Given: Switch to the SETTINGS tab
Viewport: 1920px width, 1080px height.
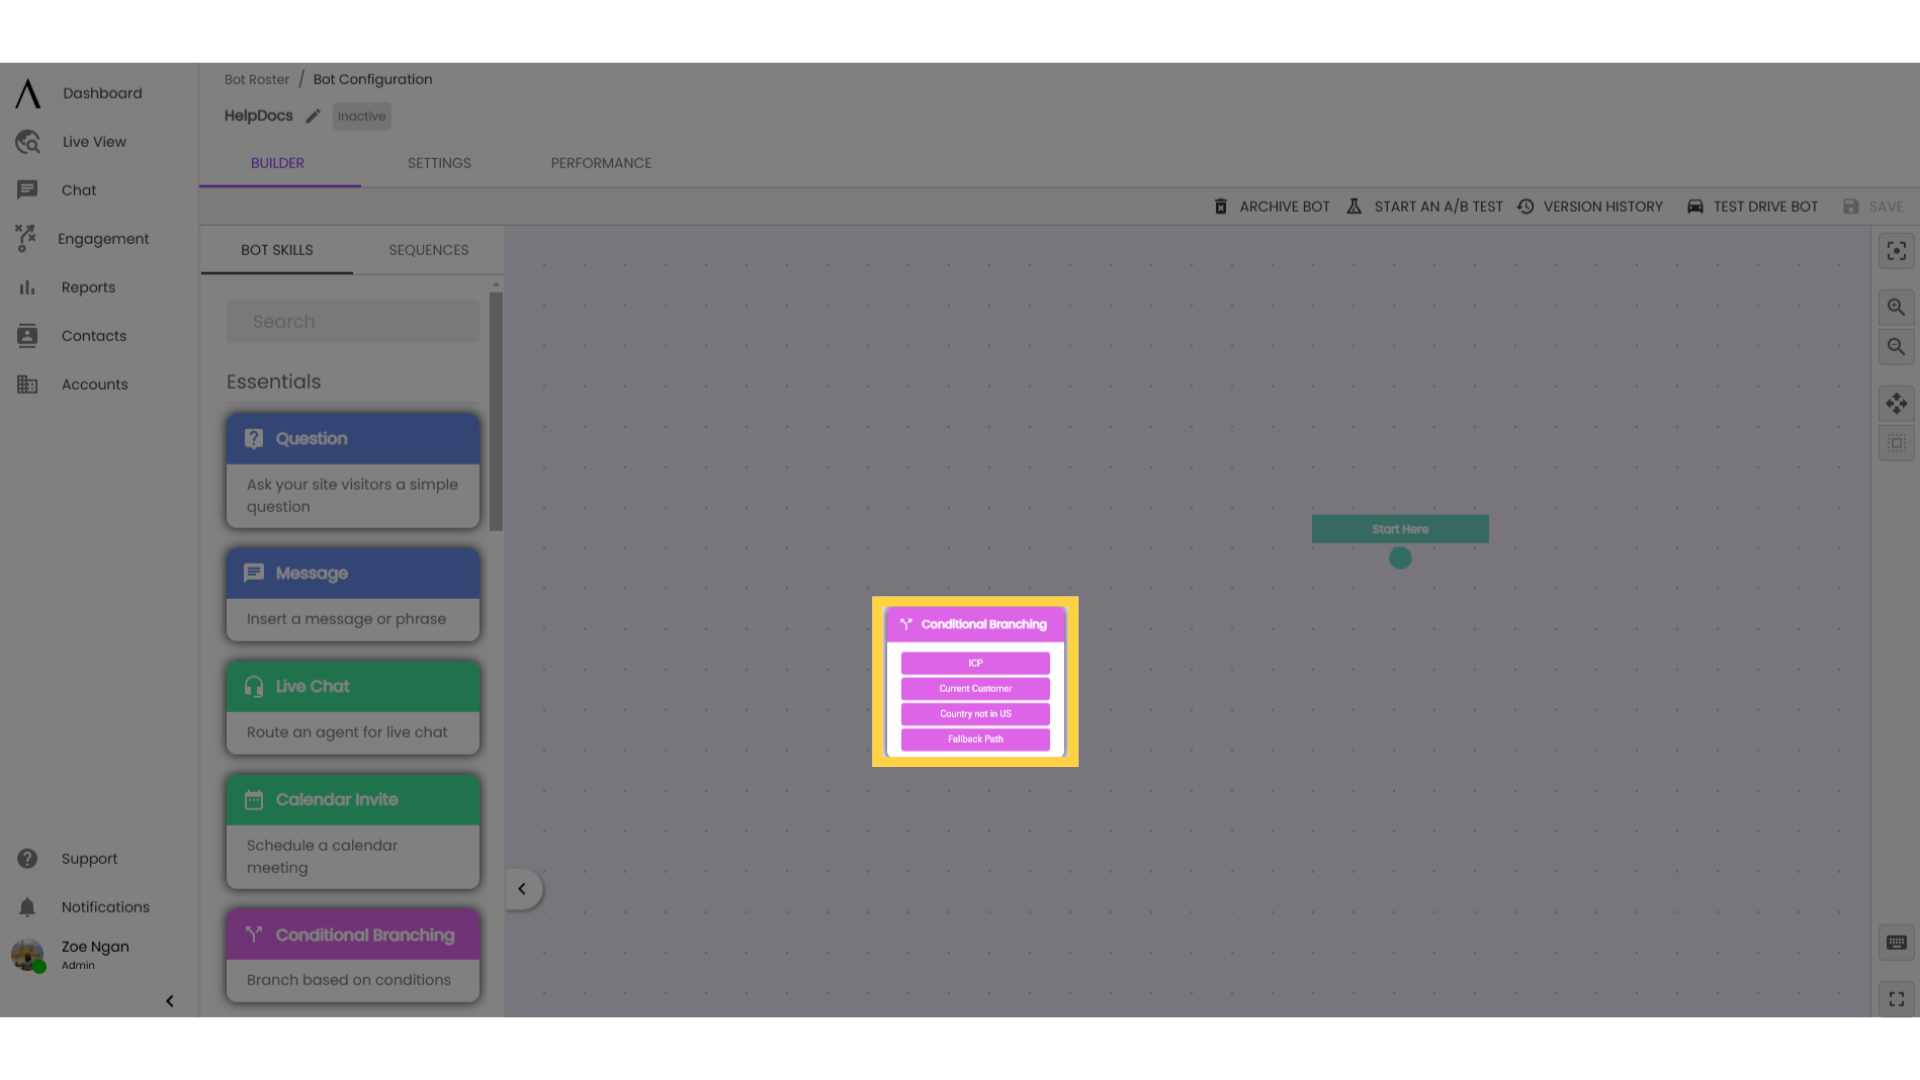Looking at the screenshot, I should [x=439, y=161].
